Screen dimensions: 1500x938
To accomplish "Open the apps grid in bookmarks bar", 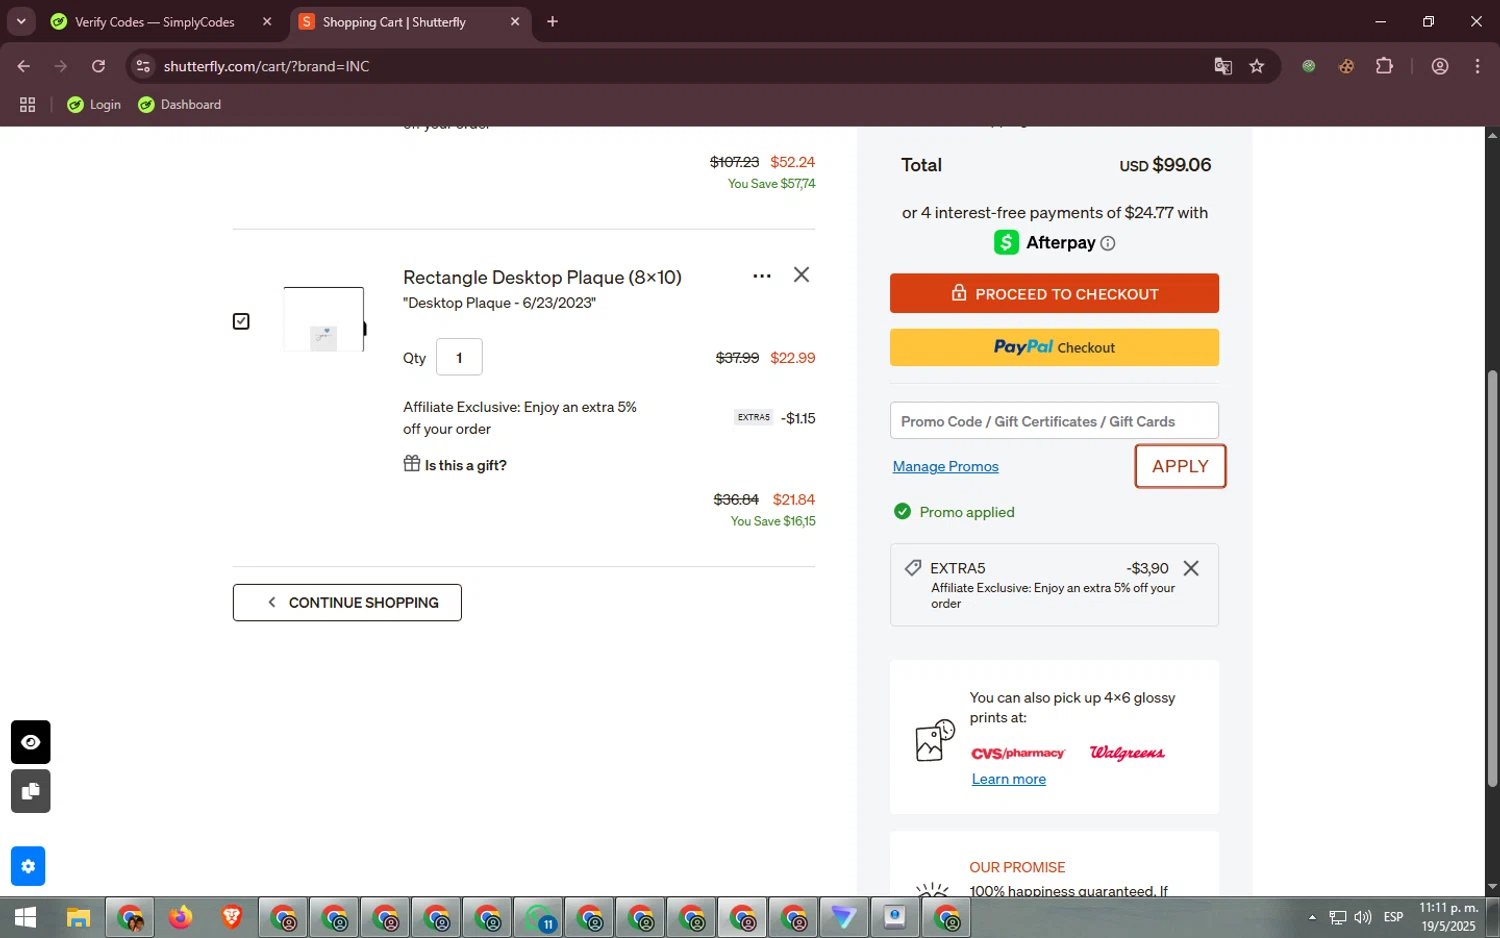I will tap(27, 105).
